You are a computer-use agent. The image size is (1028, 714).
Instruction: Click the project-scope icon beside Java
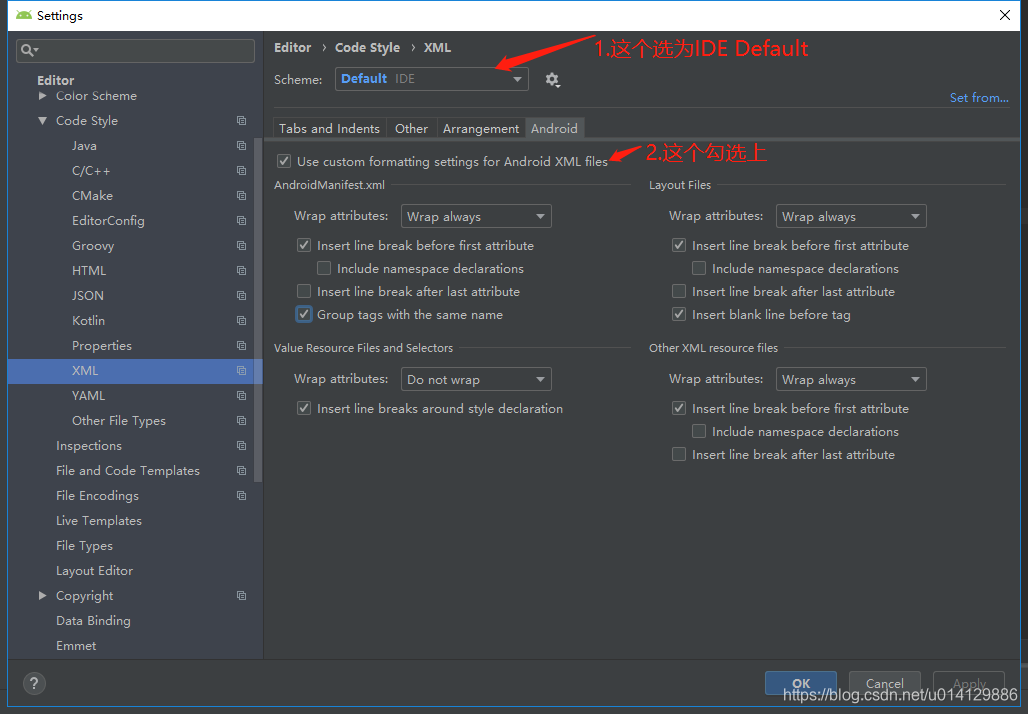click(x=241, y=146)
